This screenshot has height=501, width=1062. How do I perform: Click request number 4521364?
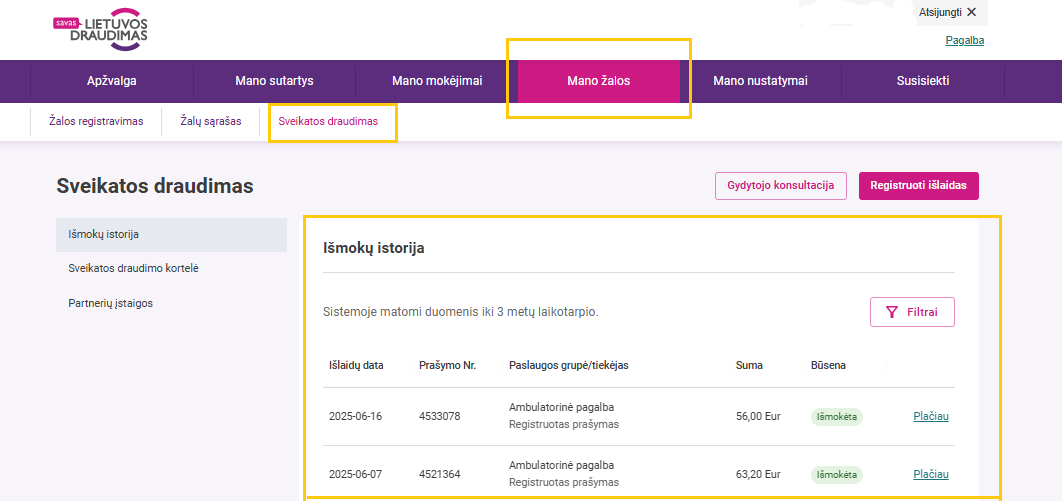coord(440,475)
